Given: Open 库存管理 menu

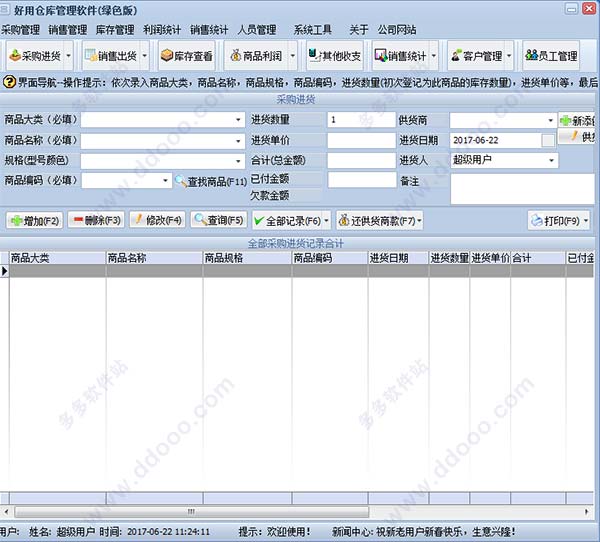Looking at the screenshot, I should 115,29.
